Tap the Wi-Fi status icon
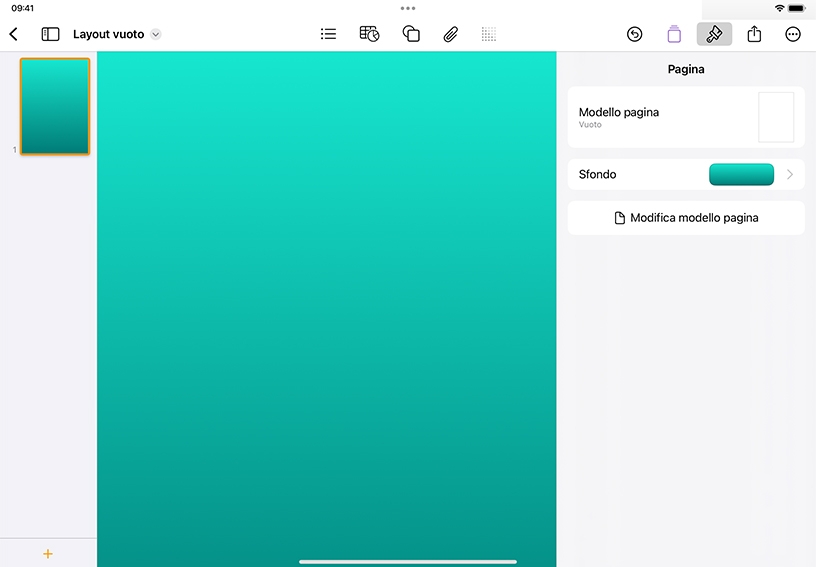 point(779,8)
